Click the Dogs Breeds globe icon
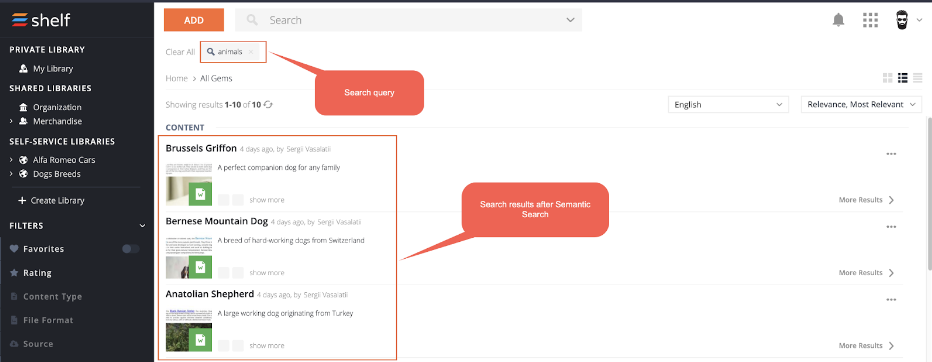Screen dimensions: 932x362 point(23,174)
